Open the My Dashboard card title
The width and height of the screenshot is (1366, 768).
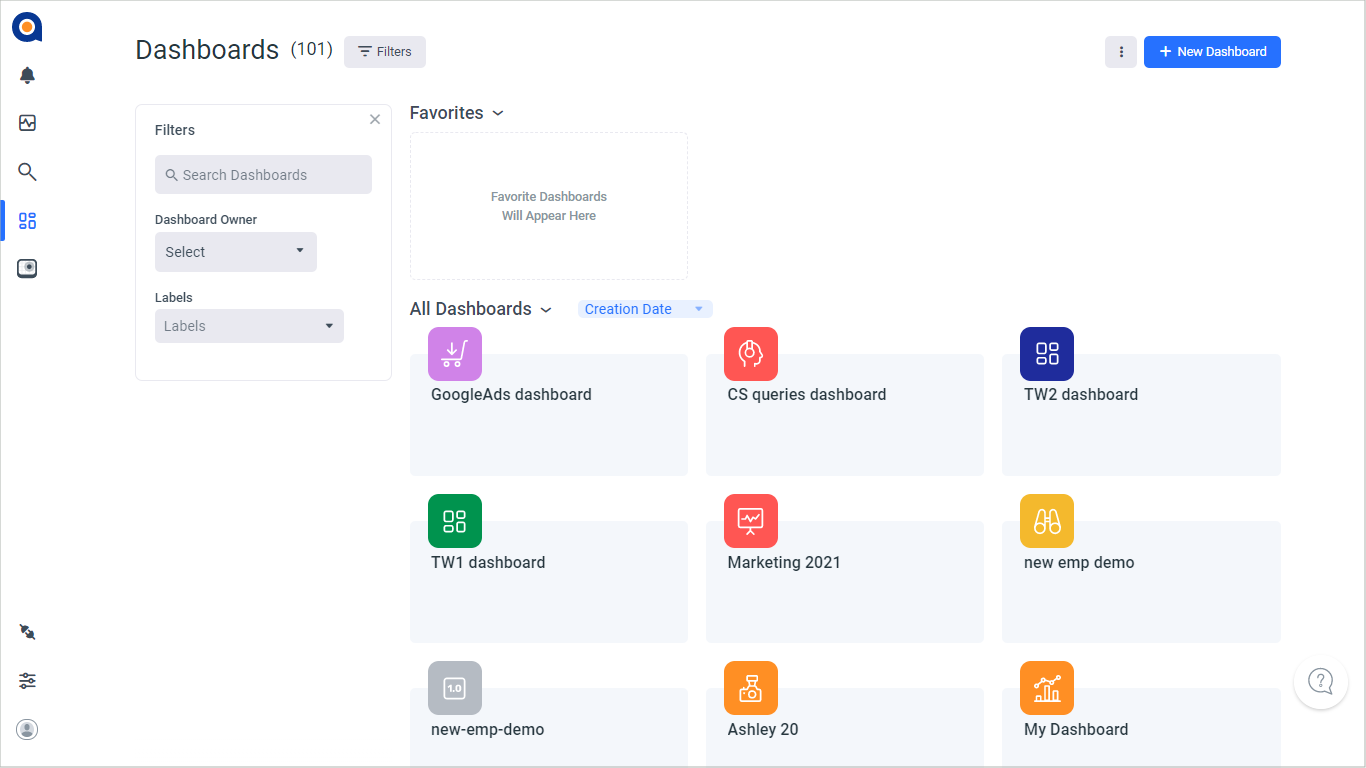click(x=1076, y=729)
